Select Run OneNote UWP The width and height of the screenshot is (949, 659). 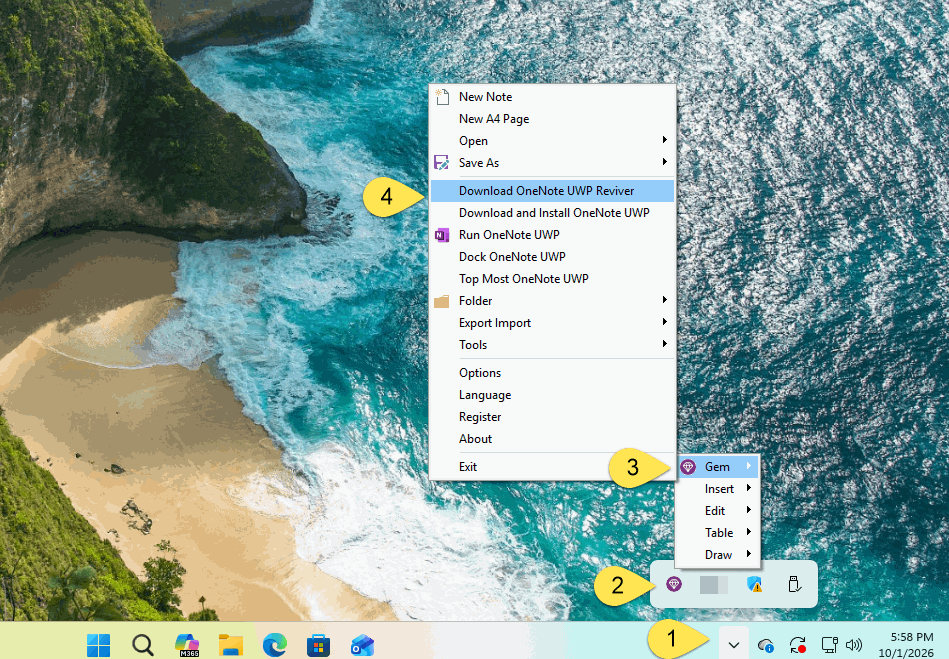click(x=552, y=235)
